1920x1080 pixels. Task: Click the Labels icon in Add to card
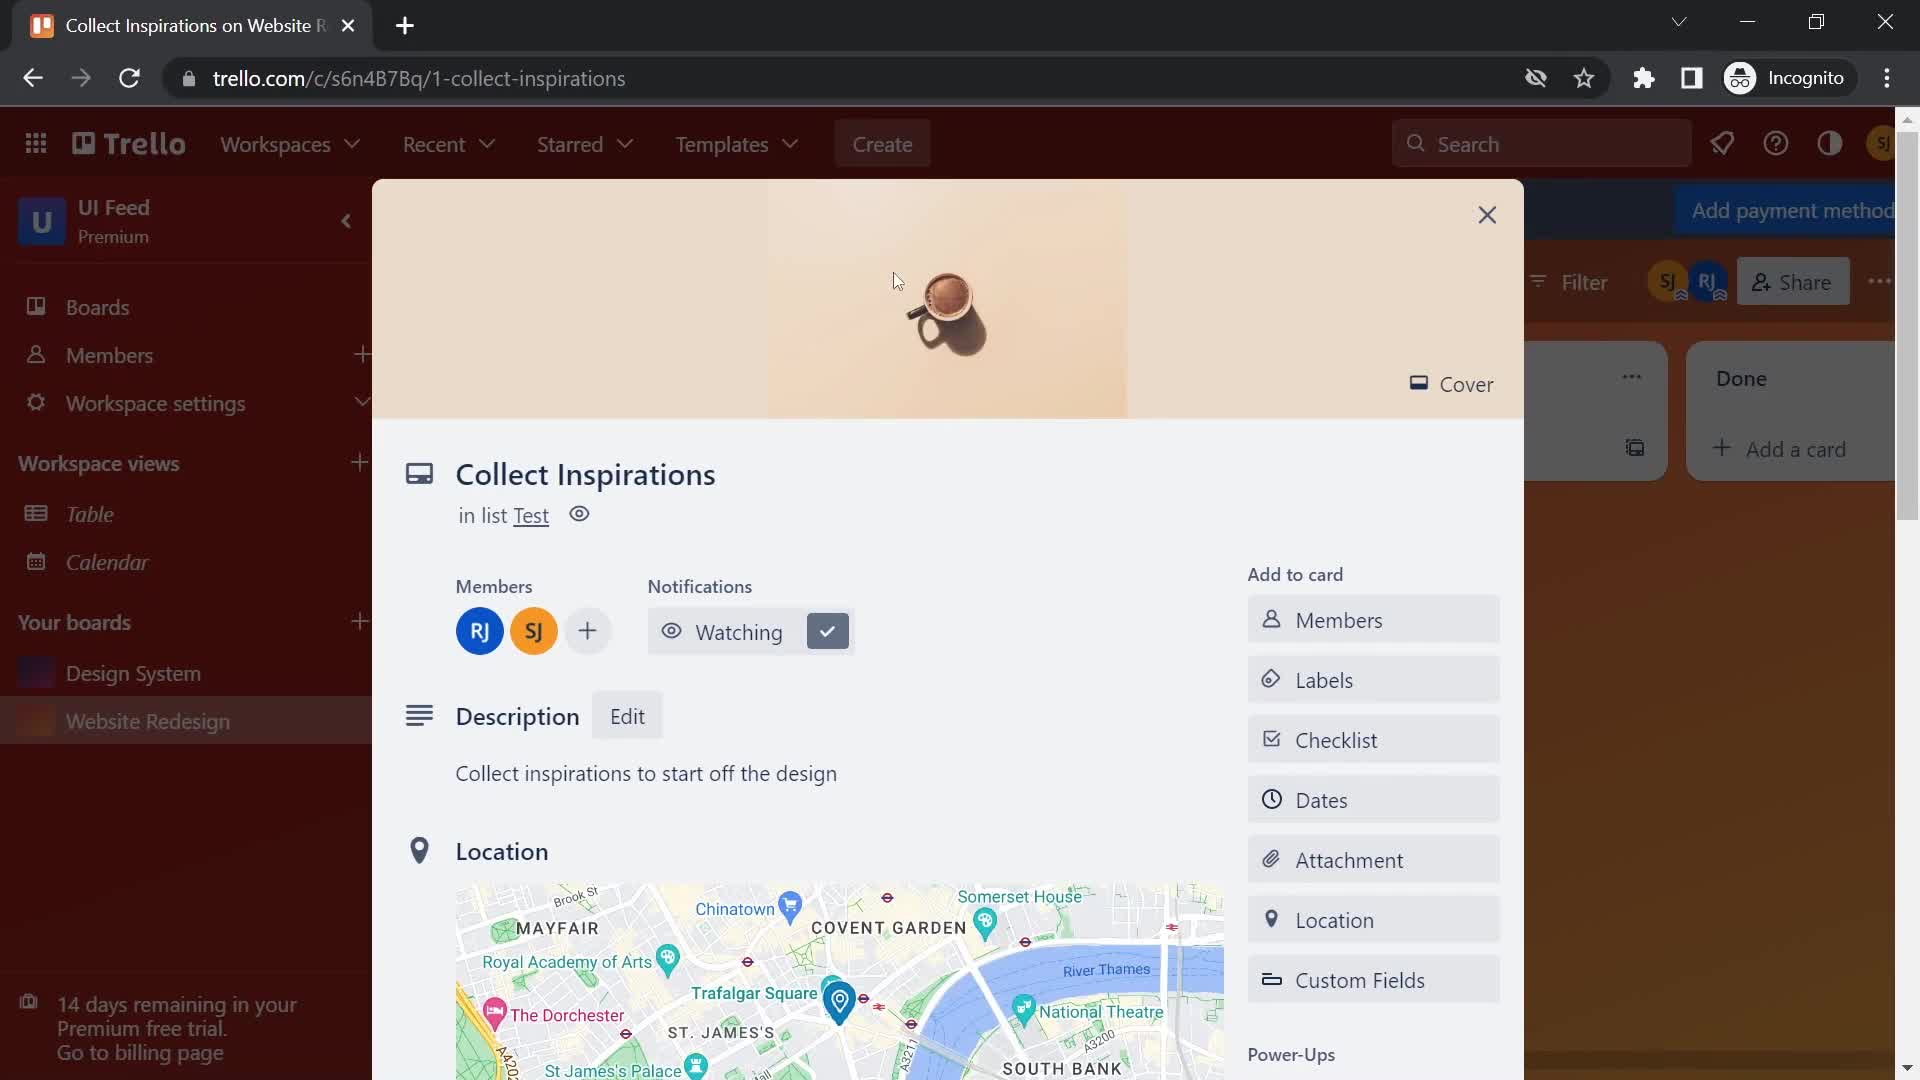point(1270,679)
